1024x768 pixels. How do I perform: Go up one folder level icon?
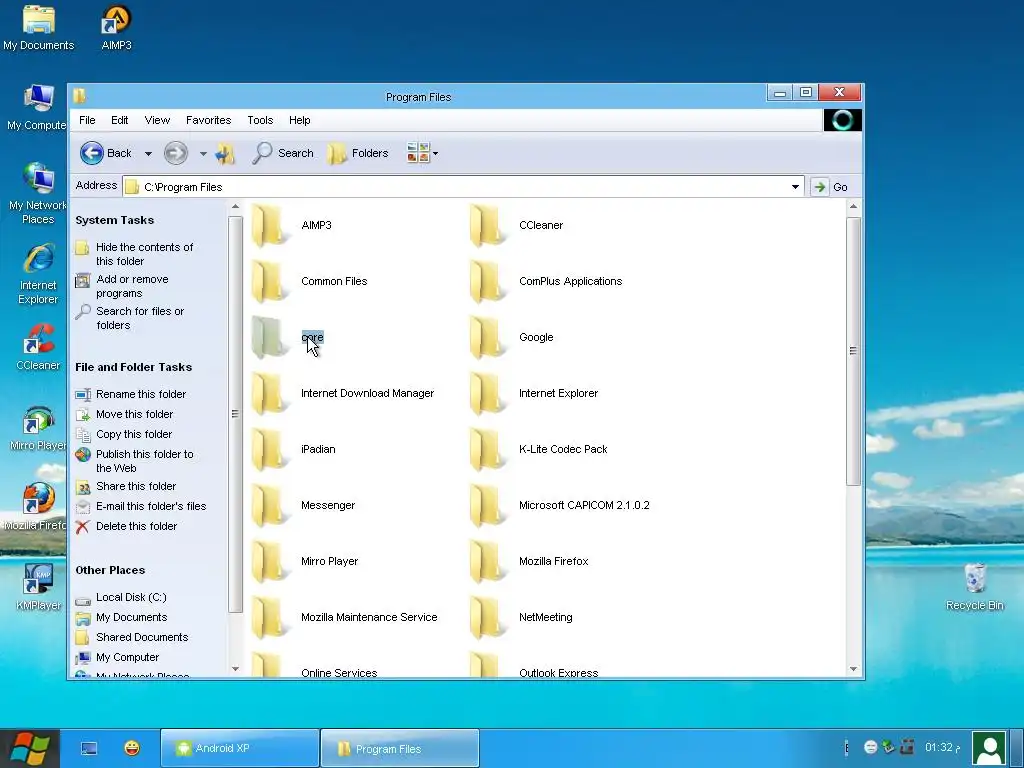pyautogui.click(x=225, y=153)
